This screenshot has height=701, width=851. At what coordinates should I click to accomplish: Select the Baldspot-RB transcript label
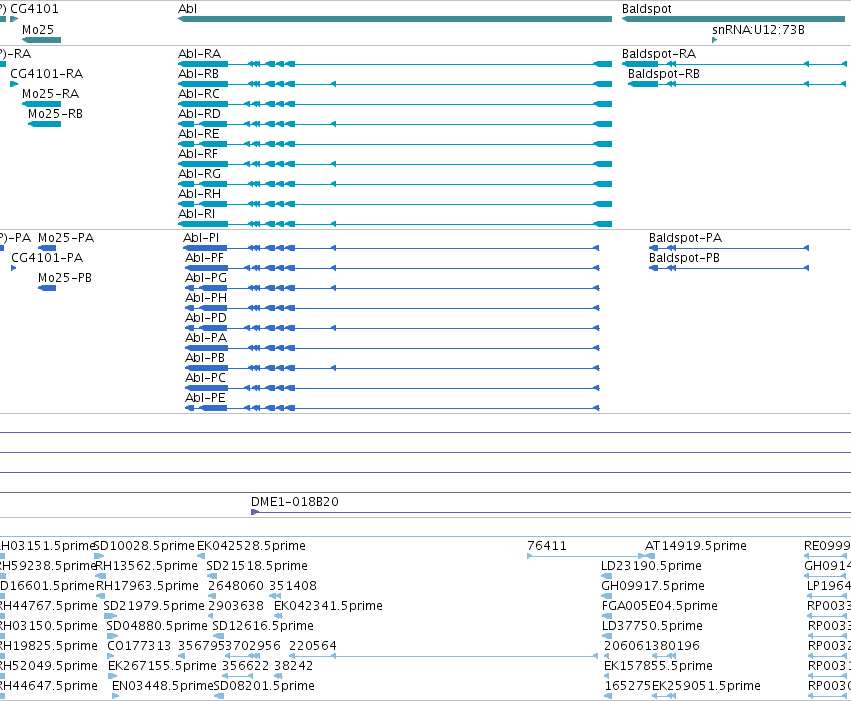coord(664,74)
